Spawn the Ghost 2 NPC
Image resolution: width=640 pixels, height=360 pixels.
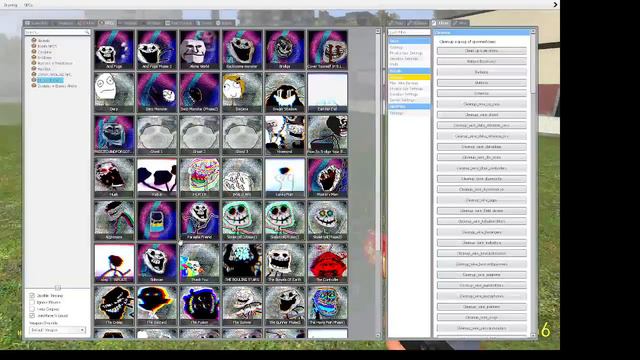(200, 135)
